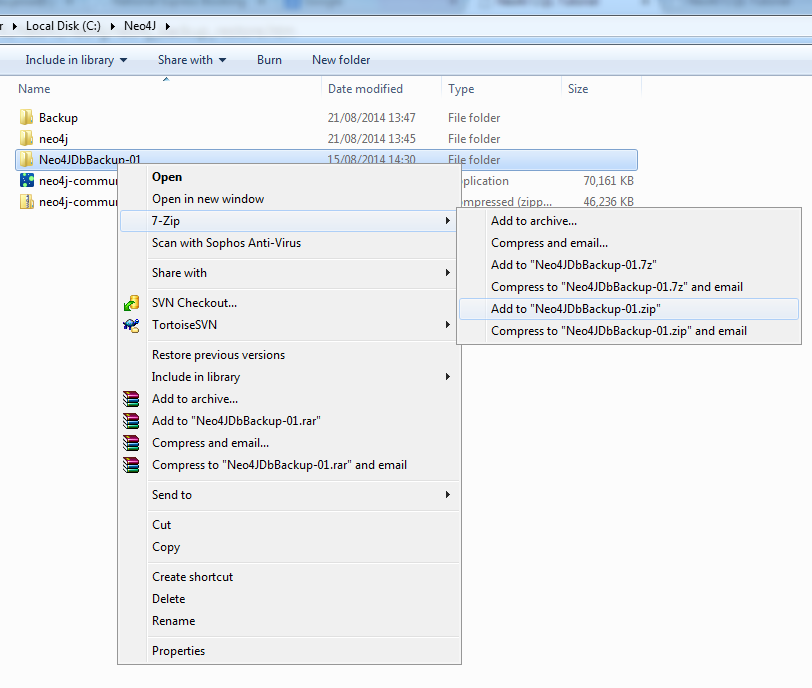
Task: Expand the Share with submenu arrow in context menu
Action: (x=447, y=273)
